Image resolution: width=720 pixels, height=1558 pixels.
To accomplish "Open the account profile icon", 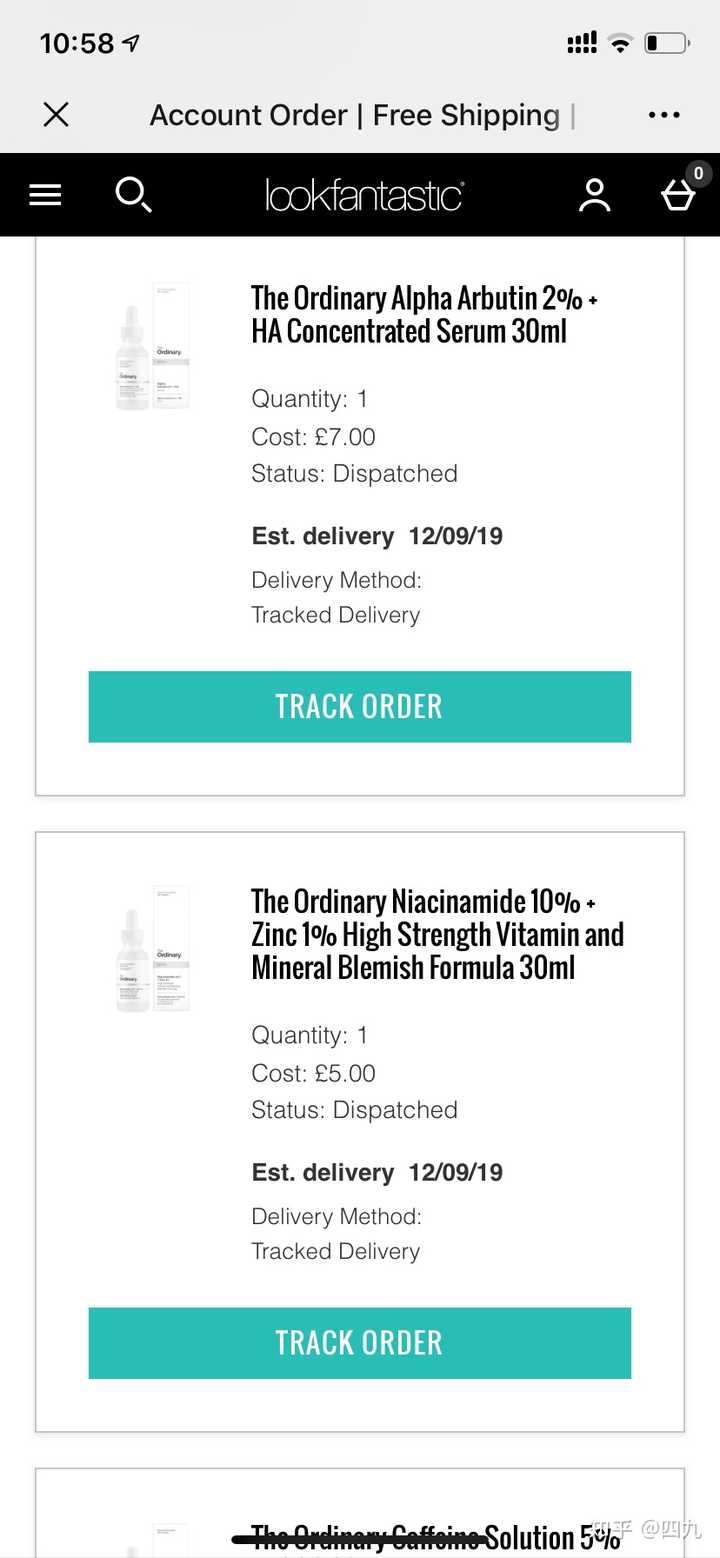I will (594, 195).
